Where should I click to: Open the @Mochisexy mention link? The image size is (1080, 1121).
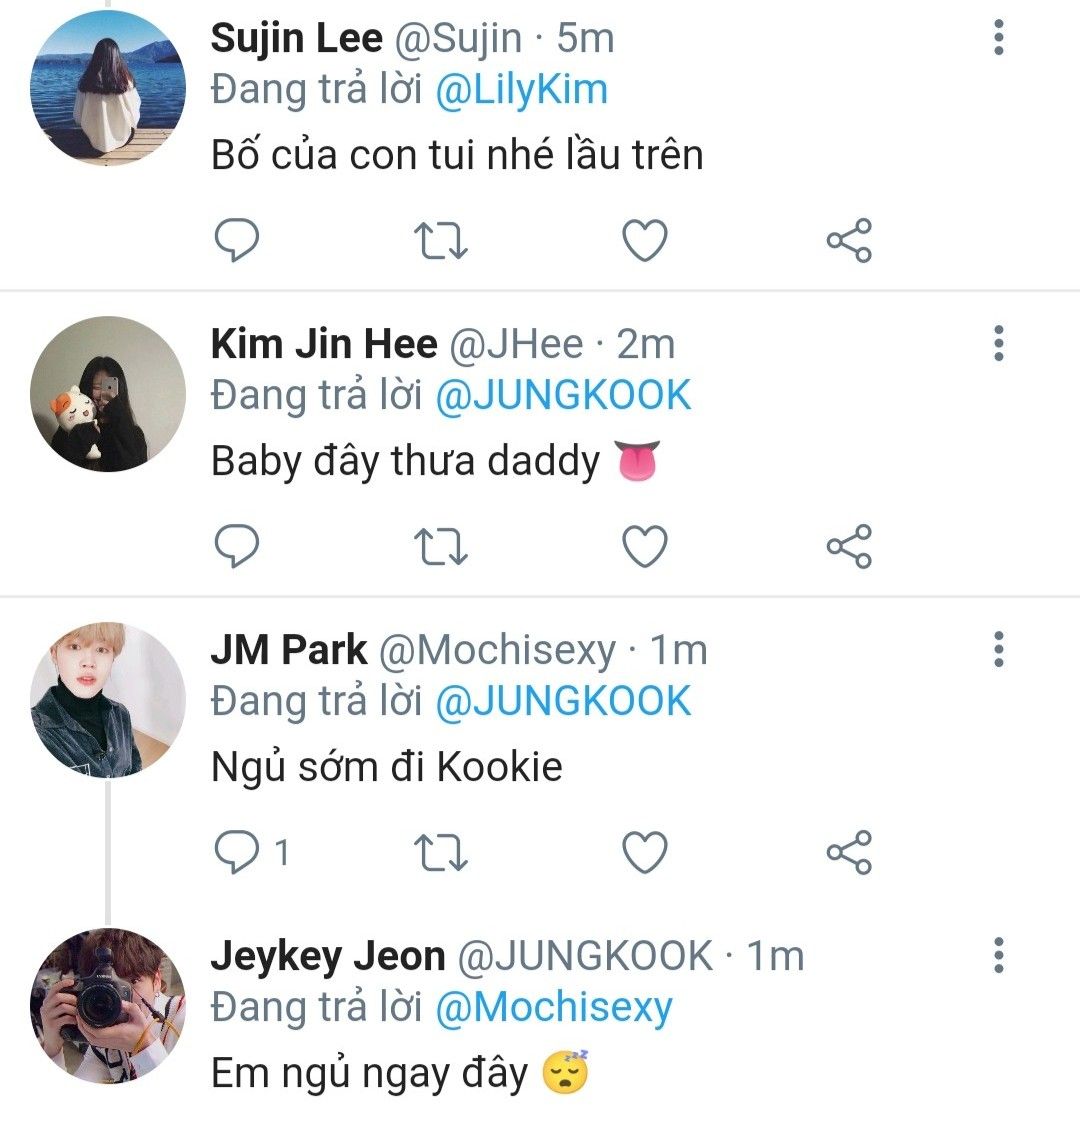pos(554,1008)
